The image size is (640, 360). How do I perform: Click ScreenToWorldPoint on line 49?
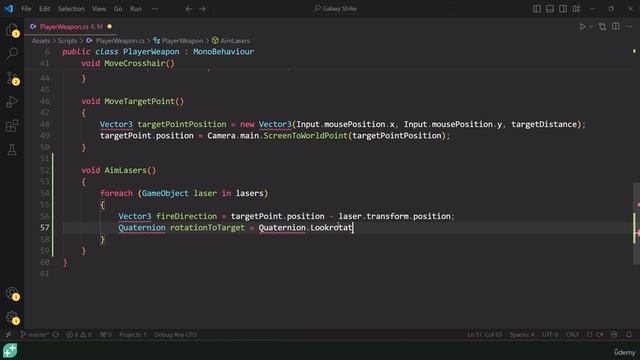pos(305,136)
